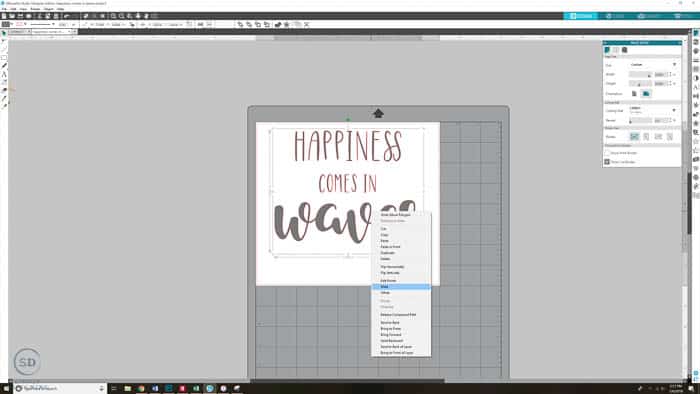
Task: Select the Text tool in left toolbar
Action: (x=4, y=74)
